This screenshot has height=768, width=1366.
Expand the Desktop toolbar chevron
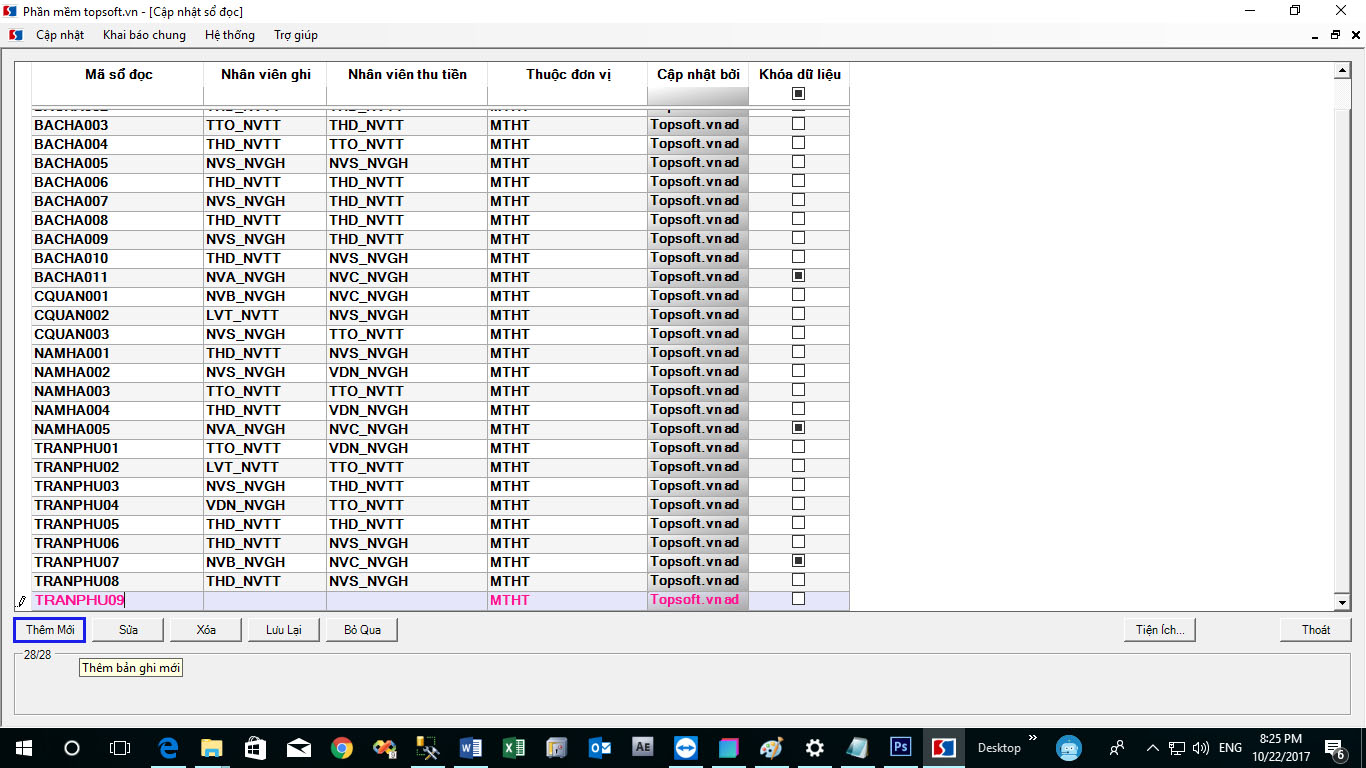(x=1033, y=739)
